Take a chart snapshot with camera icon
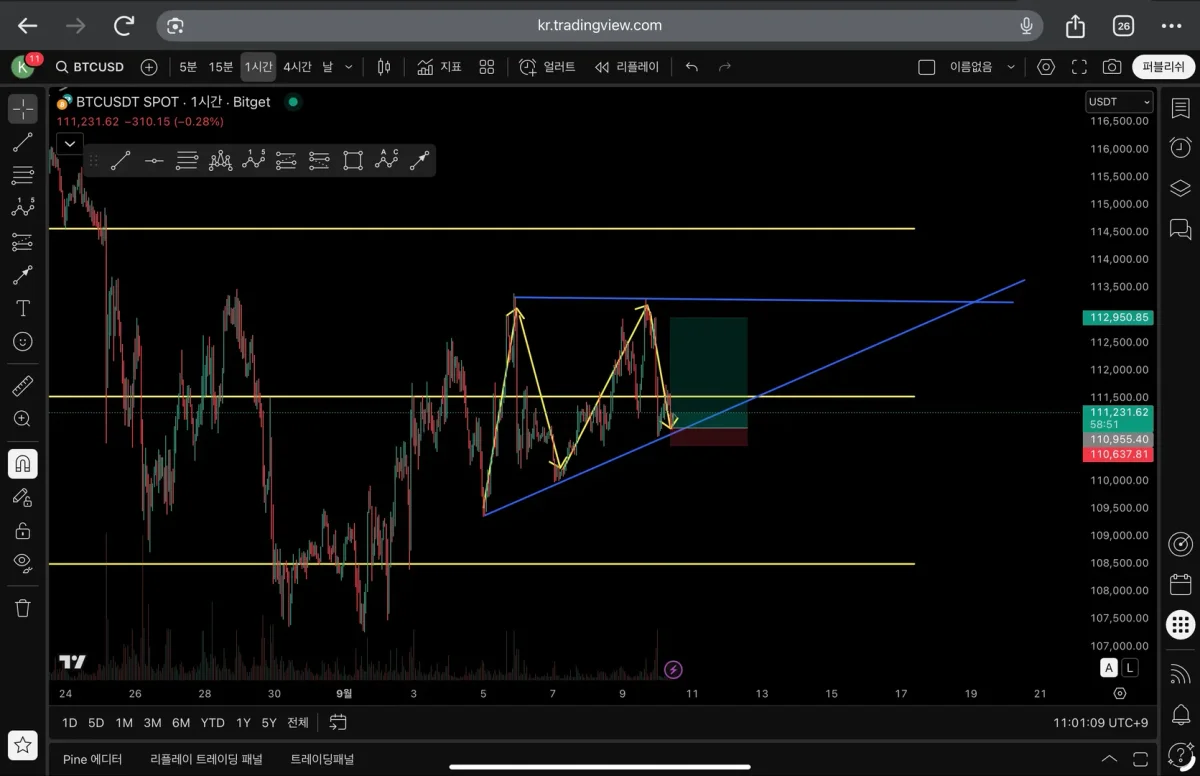This screenshot has height=776, width=1200. (1111, 67)
